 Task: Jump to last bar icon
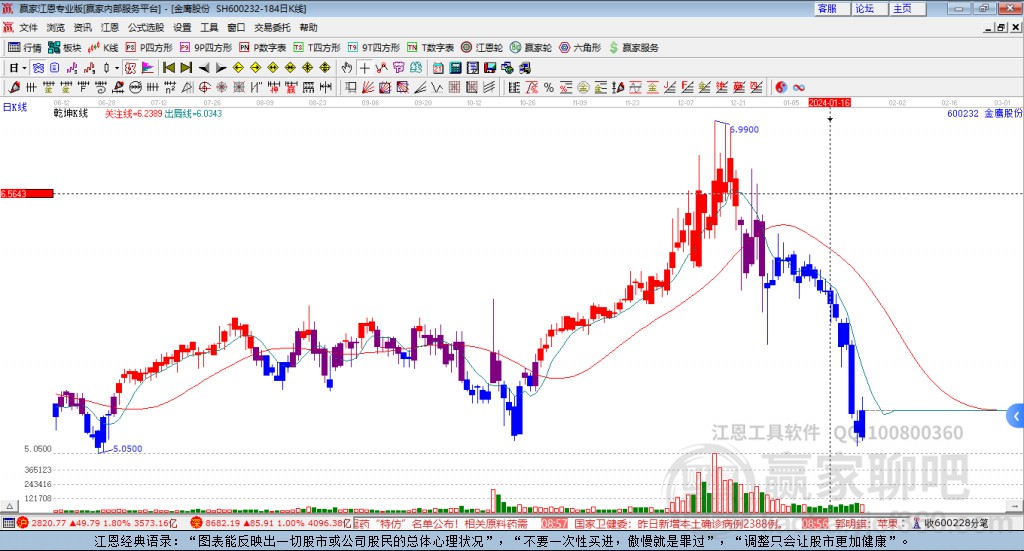186,68
